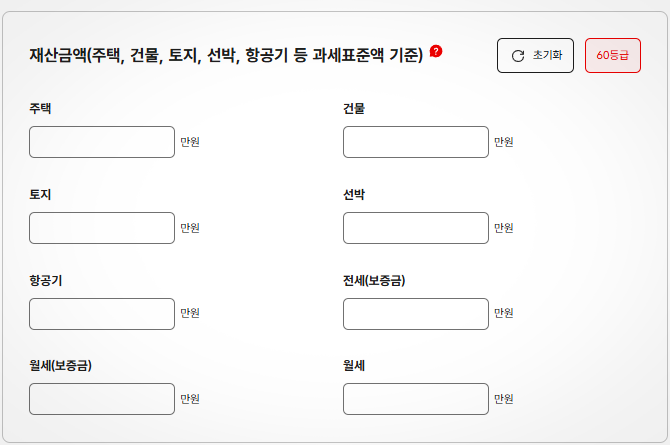The image size is (670, 445).
Task: Click the 월세(보증금) input box
Action: (x=102, y=399)
